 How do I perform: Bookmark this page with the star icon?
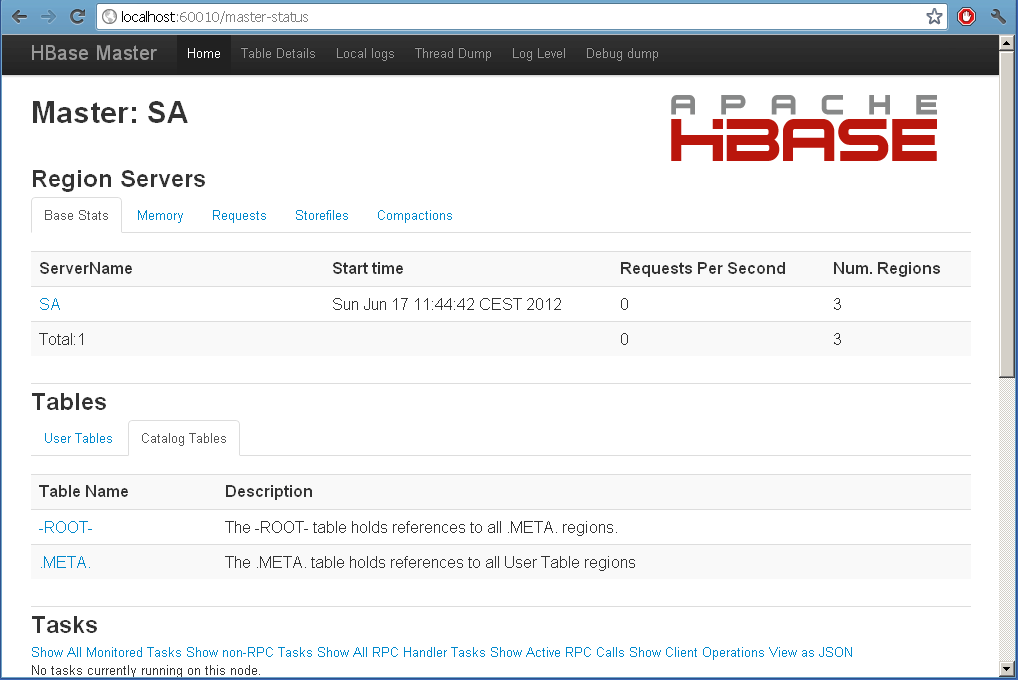pos(933,16)
